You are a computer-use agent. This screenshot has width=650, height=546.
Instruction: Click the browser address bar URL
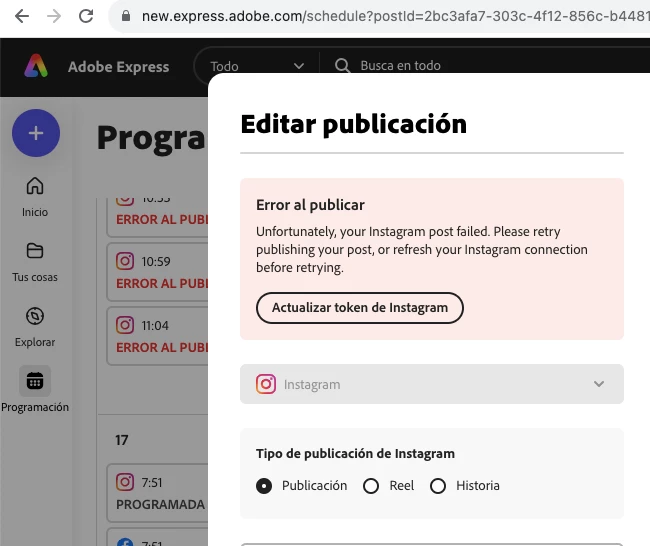click(x=395, y=16)
